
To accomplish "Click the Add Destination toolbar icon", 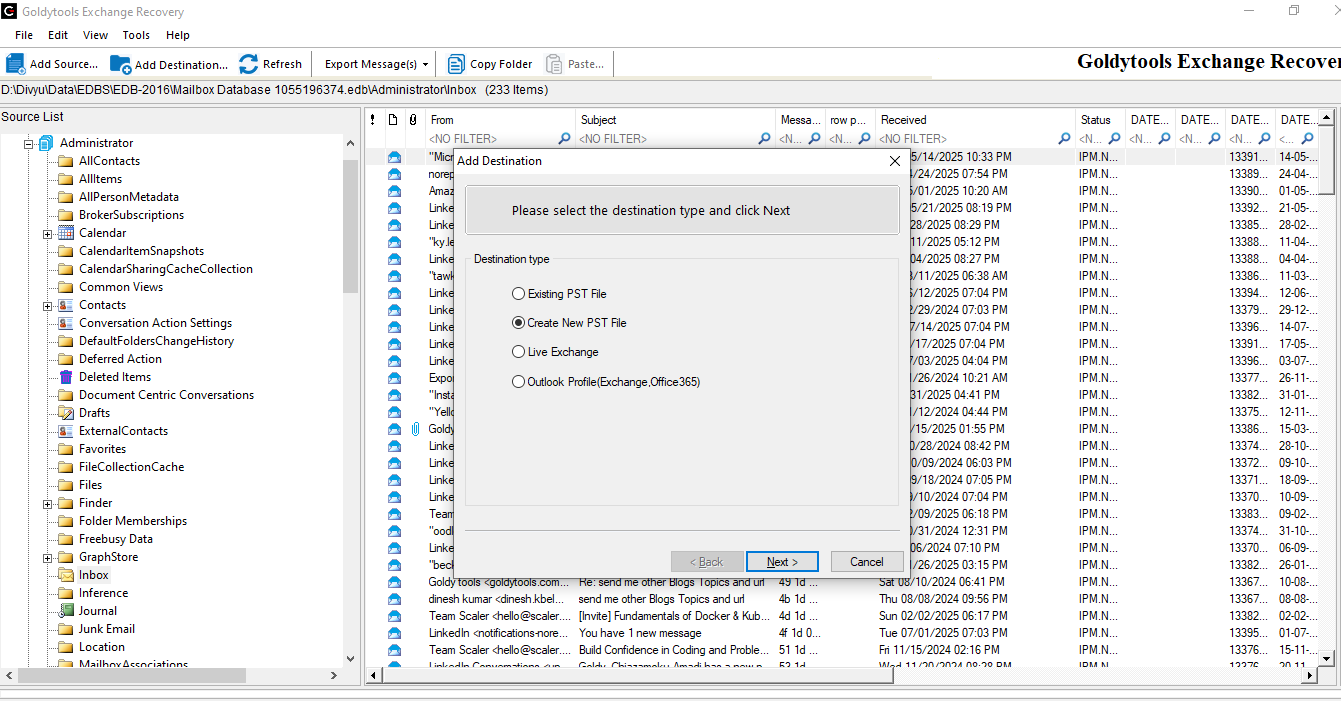I will 120,64.
